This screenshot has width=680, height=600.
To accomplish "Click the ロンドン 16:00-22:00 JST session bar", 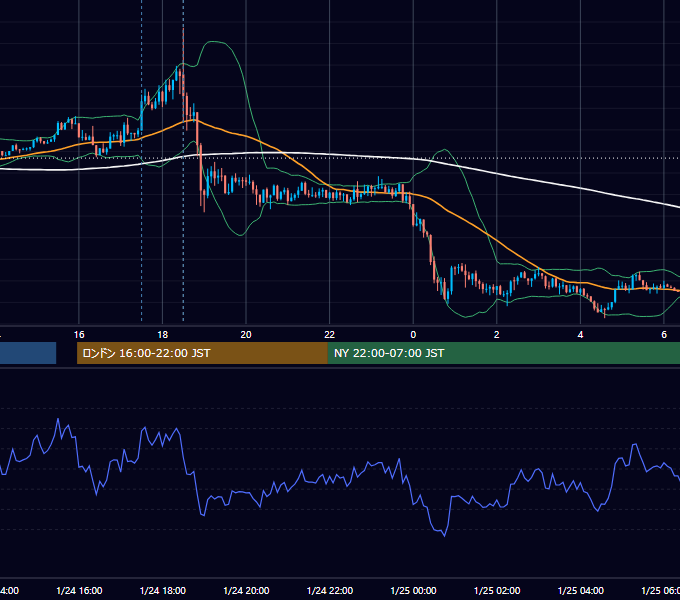I will 202,353.
